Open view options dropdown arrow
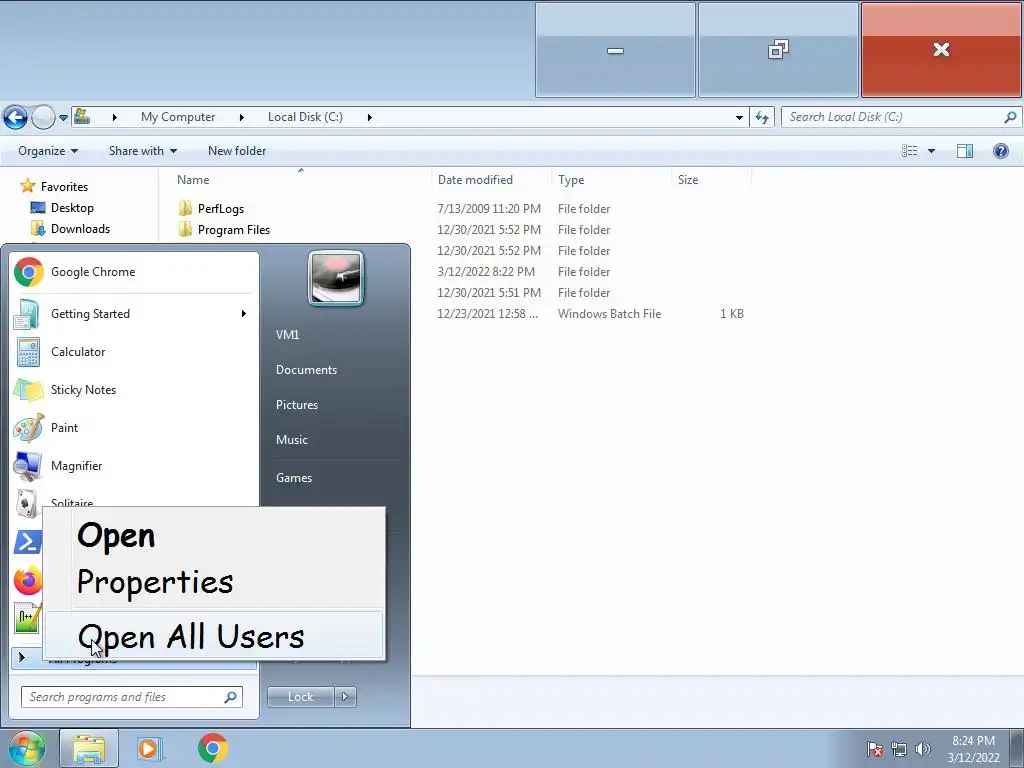The image size is (1024, 768). [x=931, y=152]
